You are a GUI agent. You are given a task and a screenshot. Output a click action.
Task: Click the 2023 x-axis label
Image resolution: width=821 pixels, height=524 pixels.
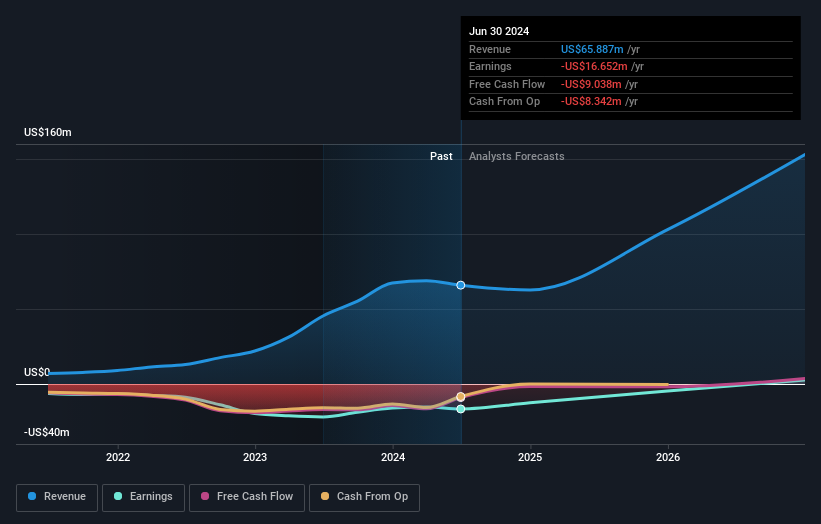tap(255, 457)
